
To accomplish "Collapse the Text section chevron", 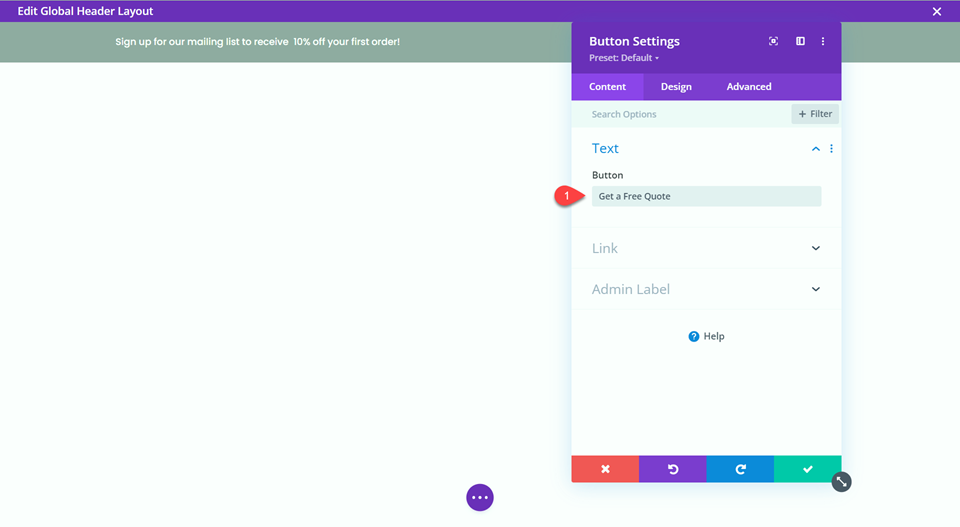I will coord(816,149).
